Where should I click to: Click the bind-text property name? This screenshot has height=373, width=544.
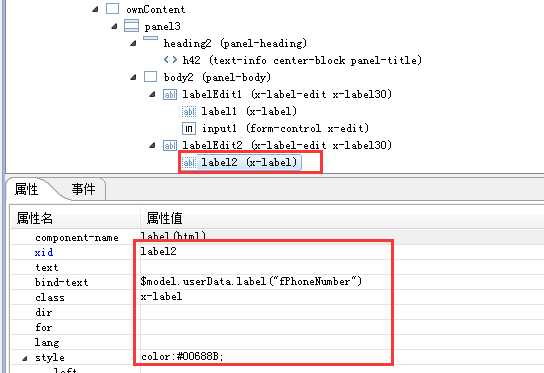coord(61,282)
